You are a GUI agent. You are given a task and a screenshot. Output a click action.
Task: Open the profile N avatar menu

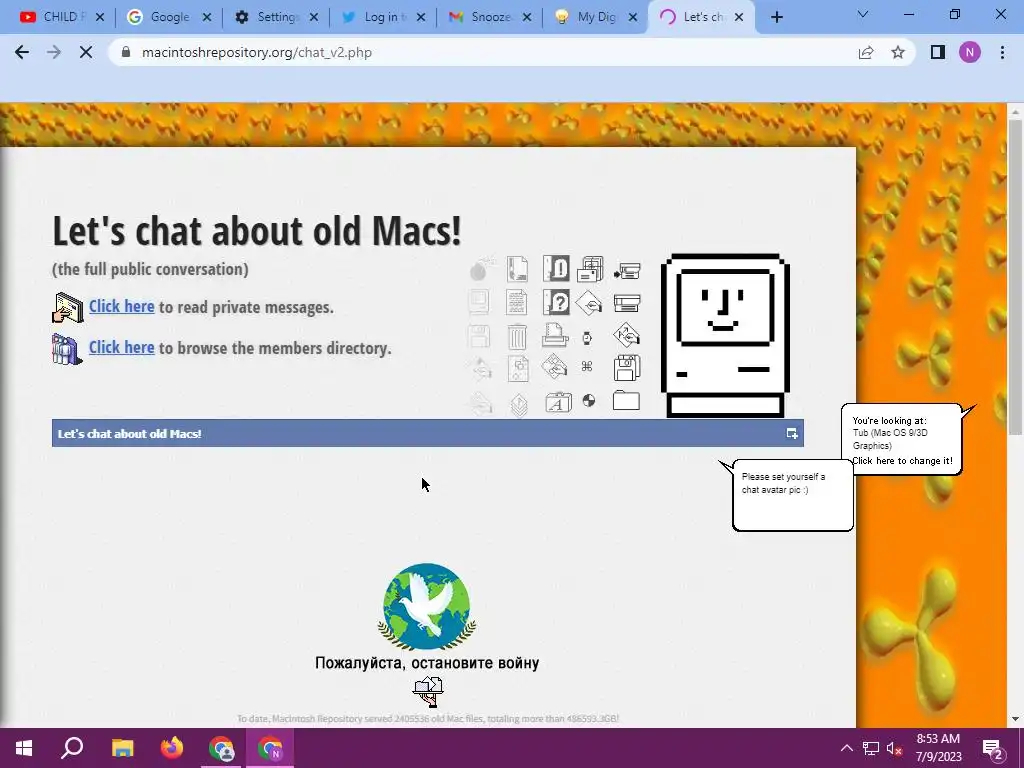pyautogui.click(x=970, y=52)
